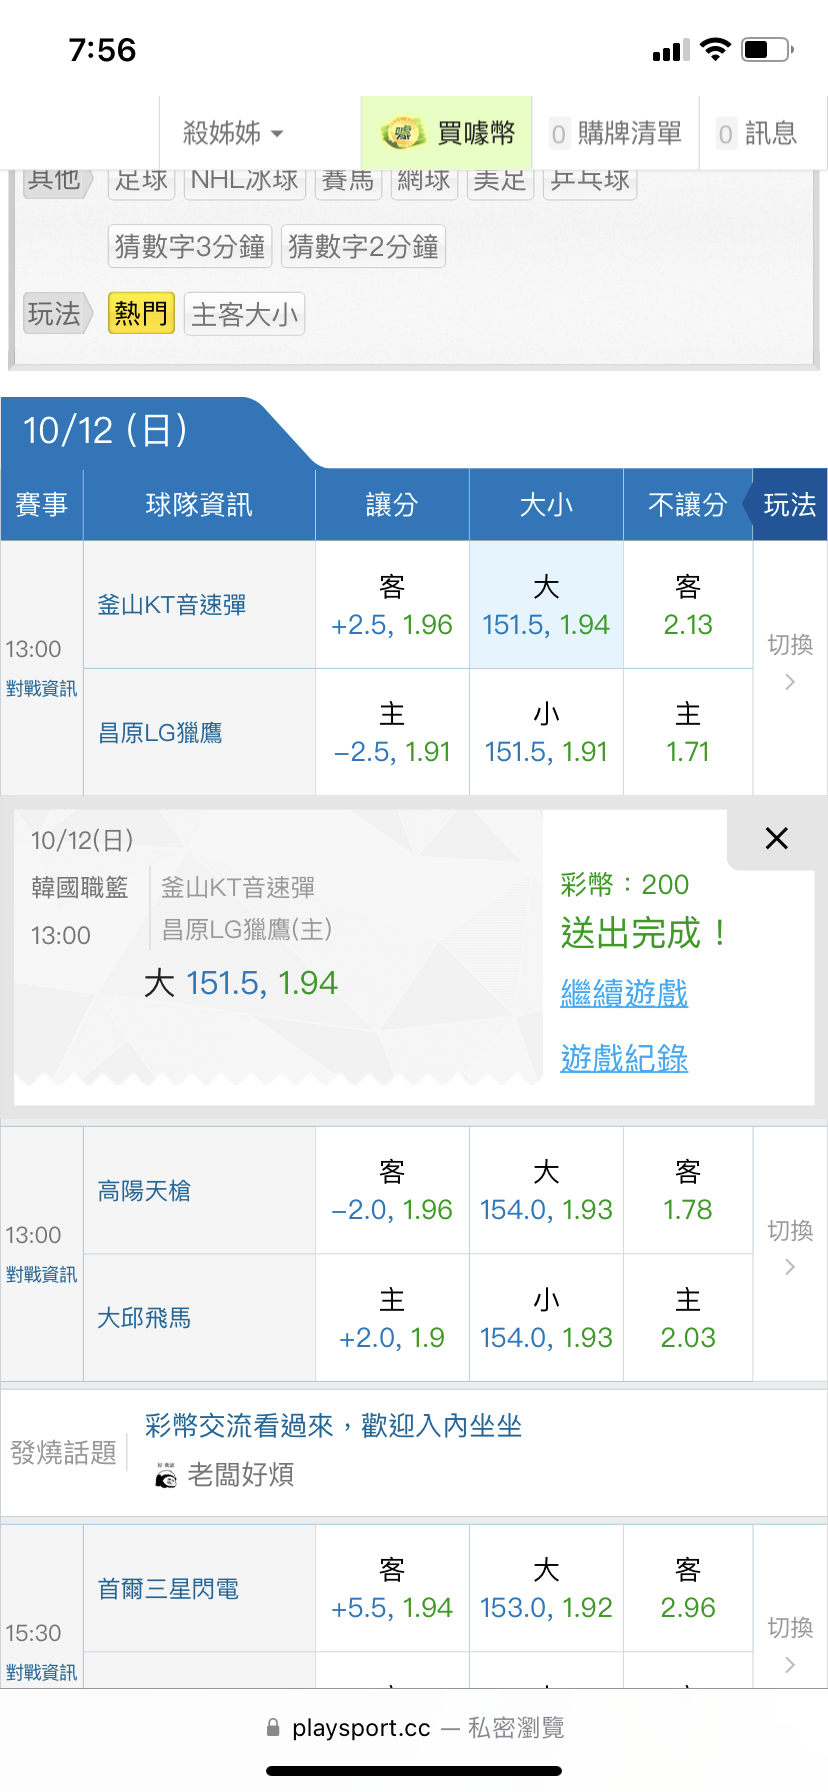Open the 訊息 messages tab
Viewport: 828px width, 1792px height.
point(758,133)
